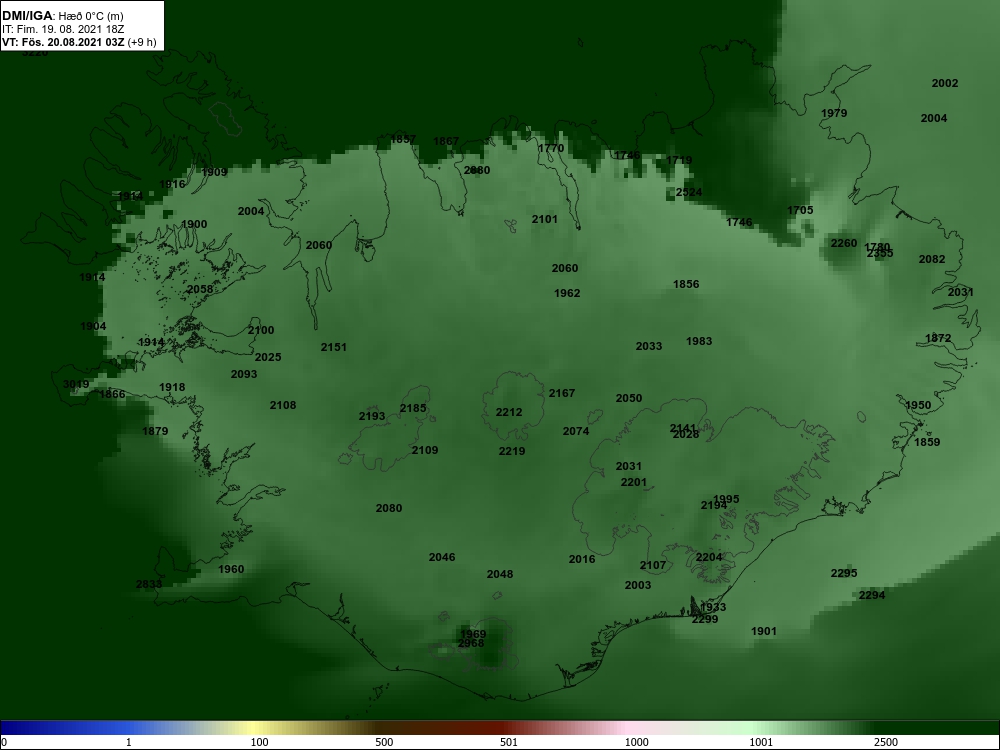Pick the 2524 height label
This screenshot has height=750, width=1000.
click(x=689, y=192)
